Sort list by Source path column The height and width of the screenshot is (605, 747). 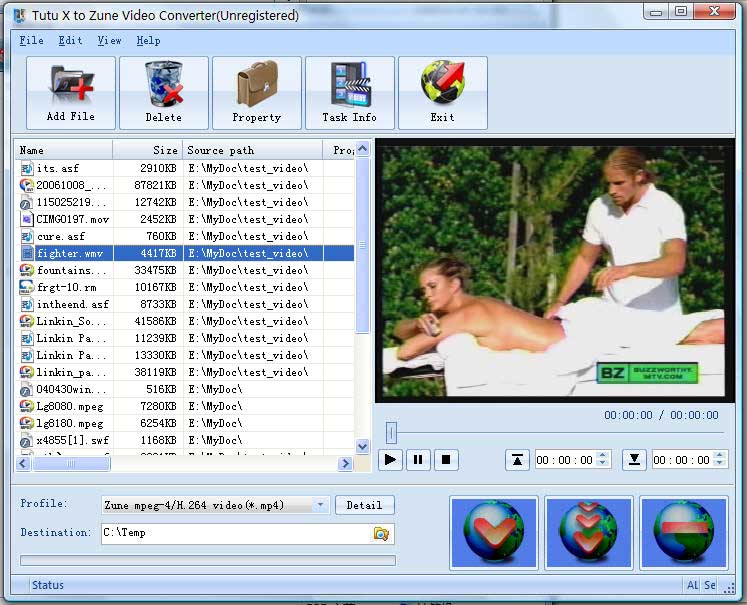tap(253, 150)
